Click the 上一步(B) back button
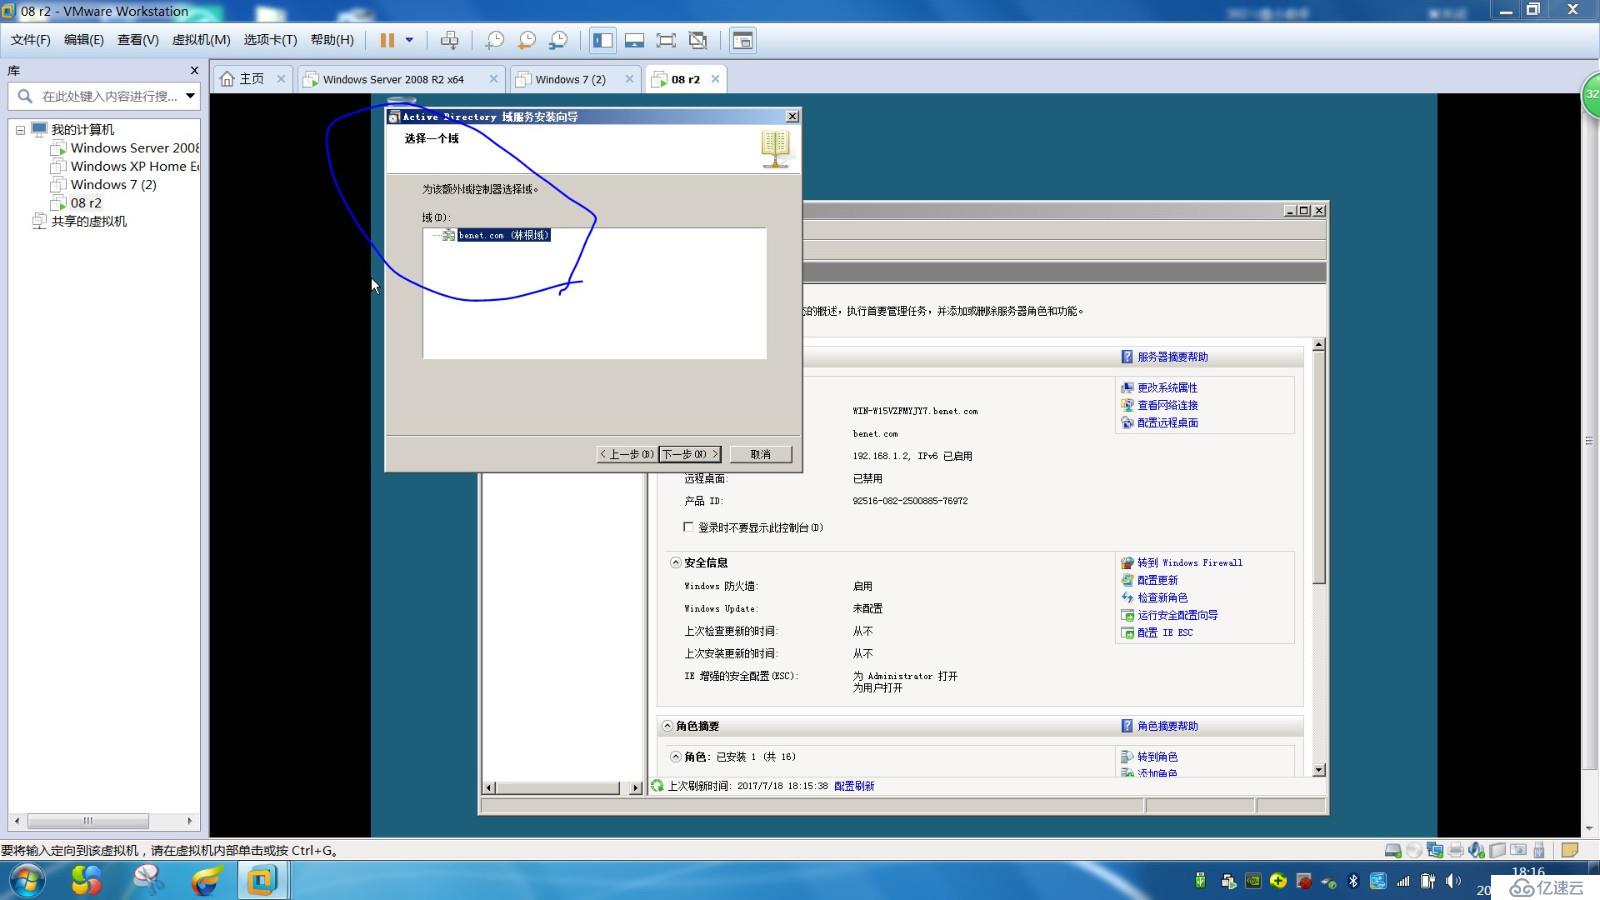Viewport: 1600px width, 900px height. [x=627, y=454]
